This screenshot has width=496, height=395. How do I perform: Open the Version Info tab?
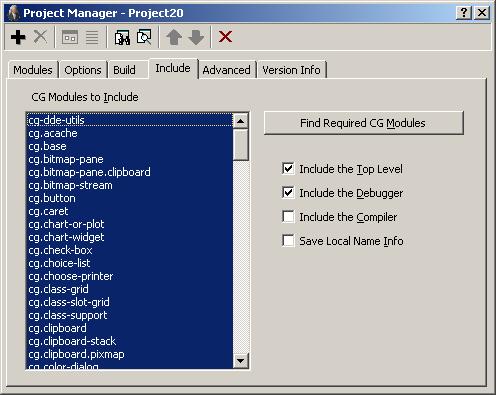pyautogui.click(x=291, y=70)
